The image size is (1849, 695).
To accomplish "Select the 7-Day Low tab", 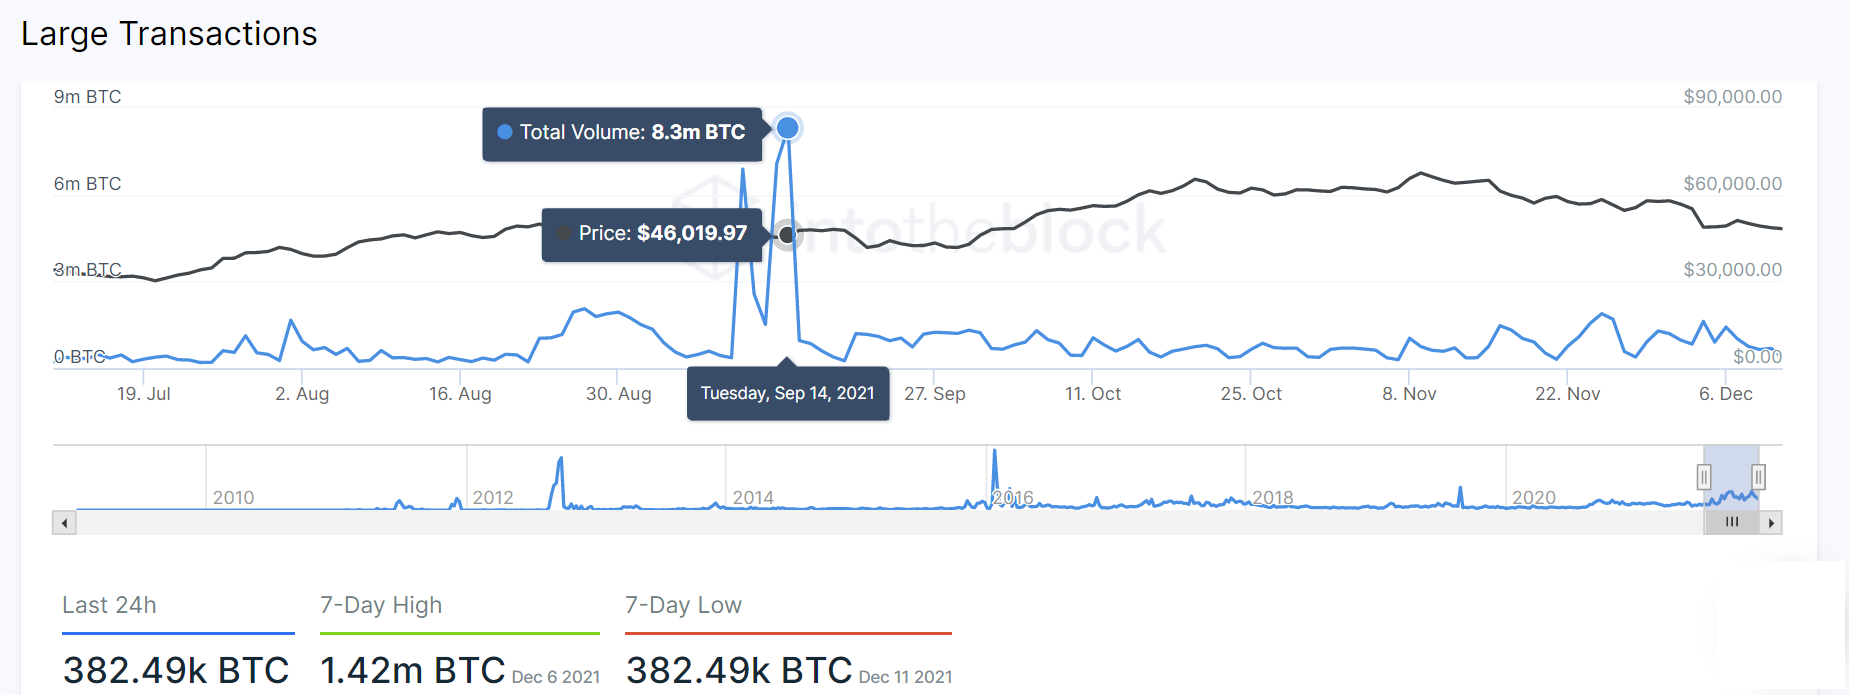I will point(683,605).
